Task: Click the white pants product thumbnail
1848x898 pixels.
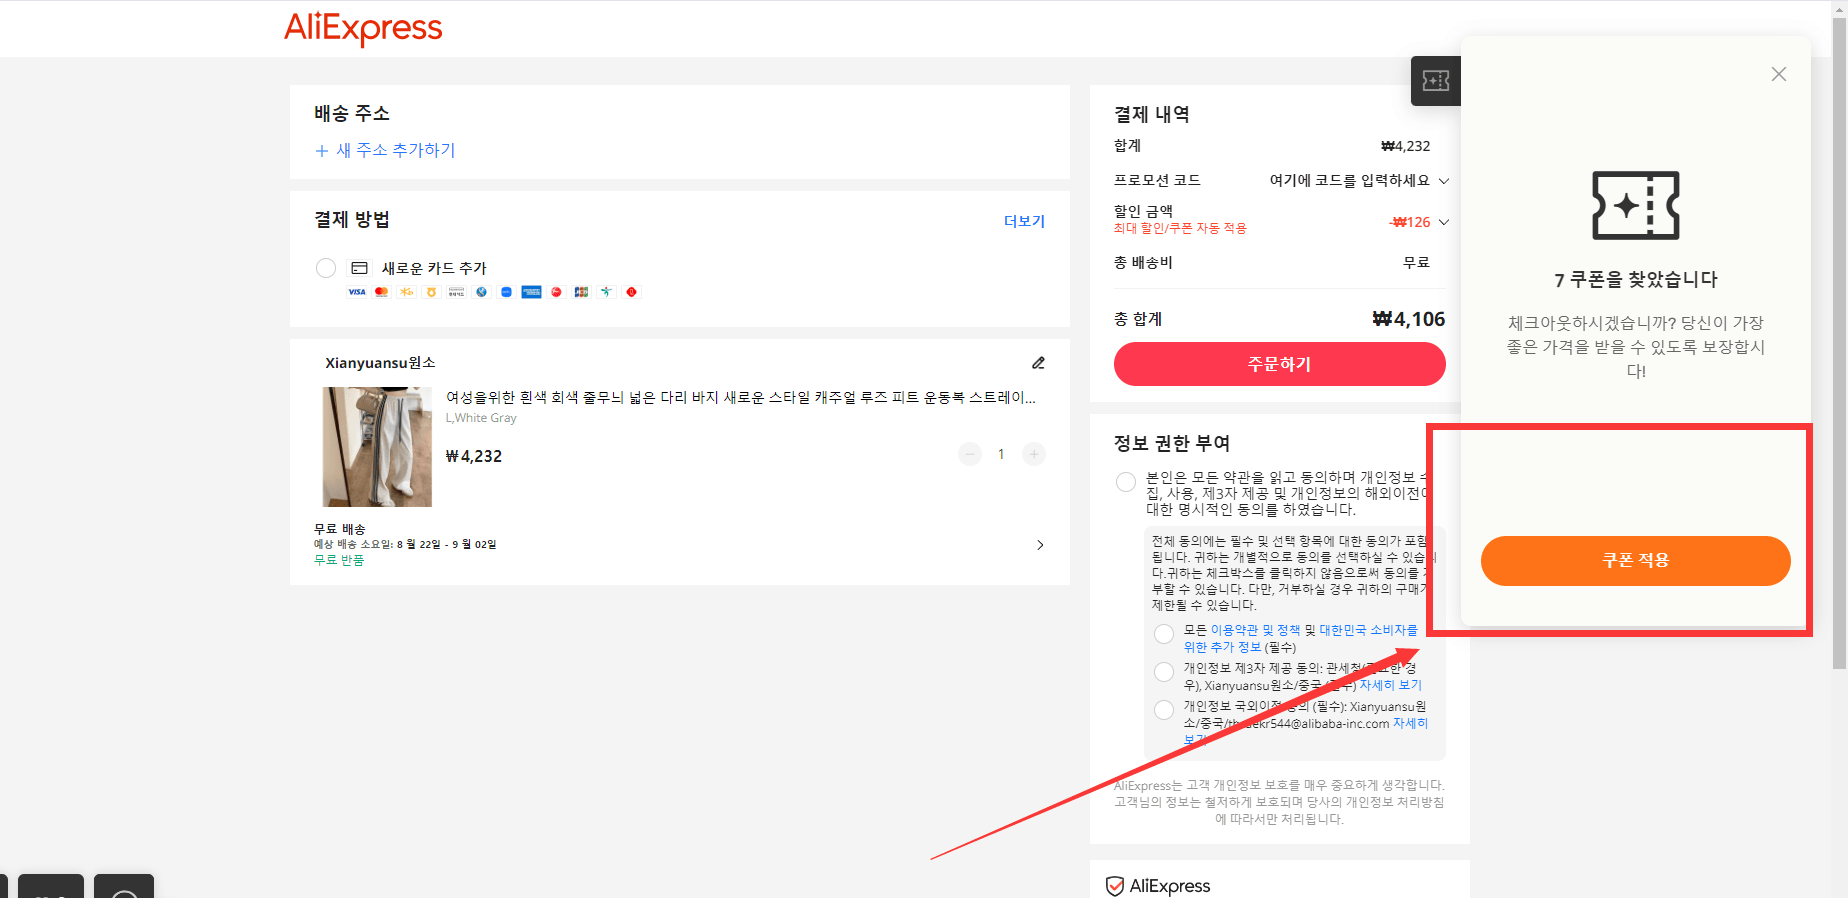Action: pyautogui.click(x=377, y=447)
